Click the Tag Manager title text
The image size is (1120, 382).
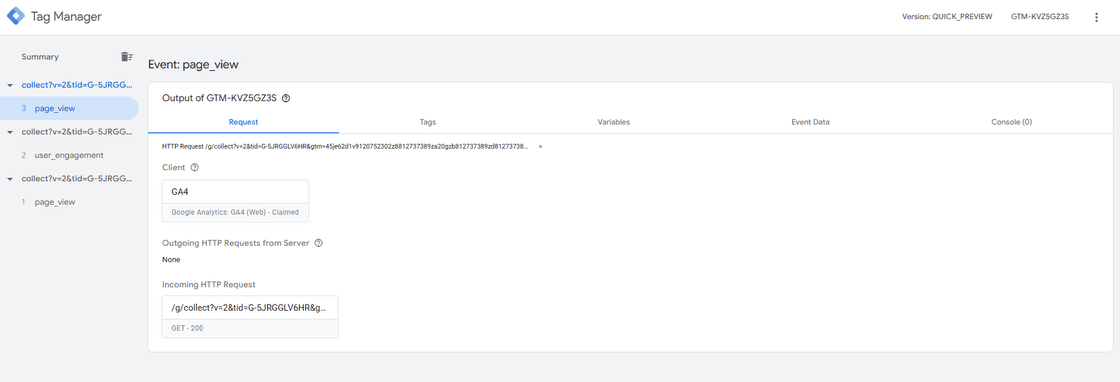[66, 17]
